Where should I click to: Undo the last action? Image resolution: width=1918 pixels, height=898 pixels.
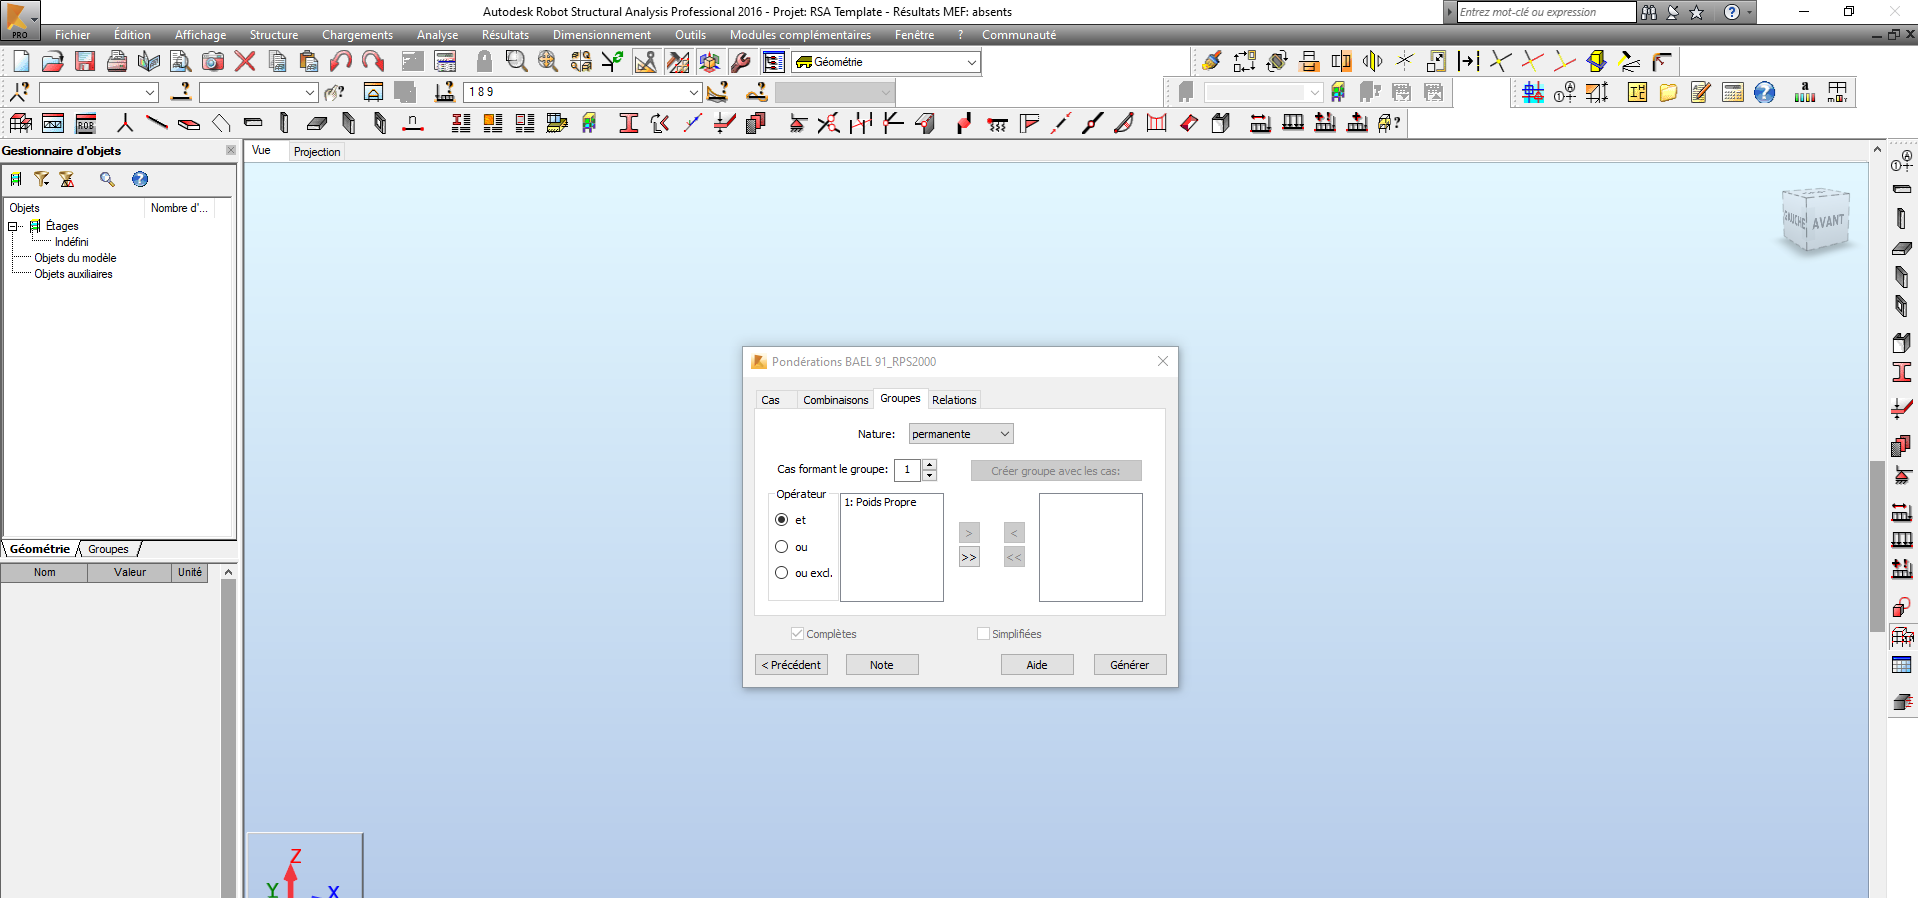[341, 61]
